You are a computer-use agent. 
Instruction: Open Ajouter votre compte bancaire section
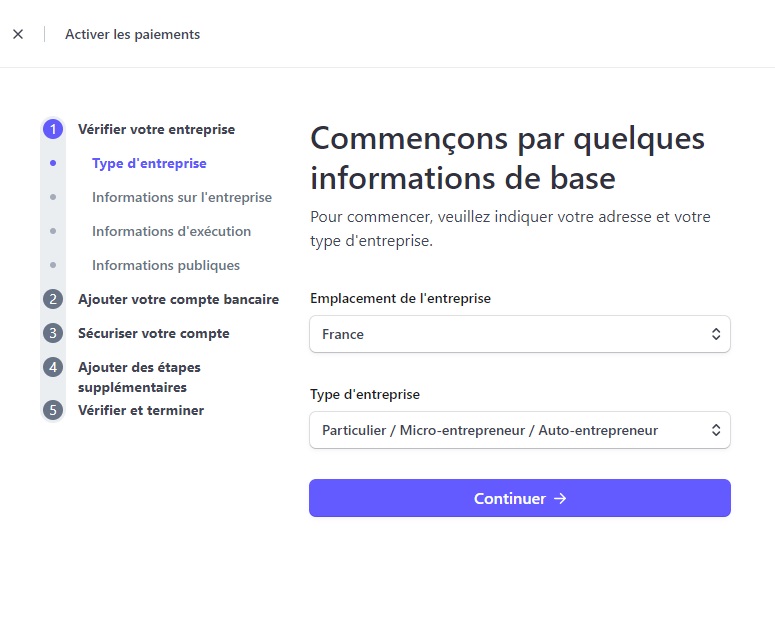[x=178, y=299]
